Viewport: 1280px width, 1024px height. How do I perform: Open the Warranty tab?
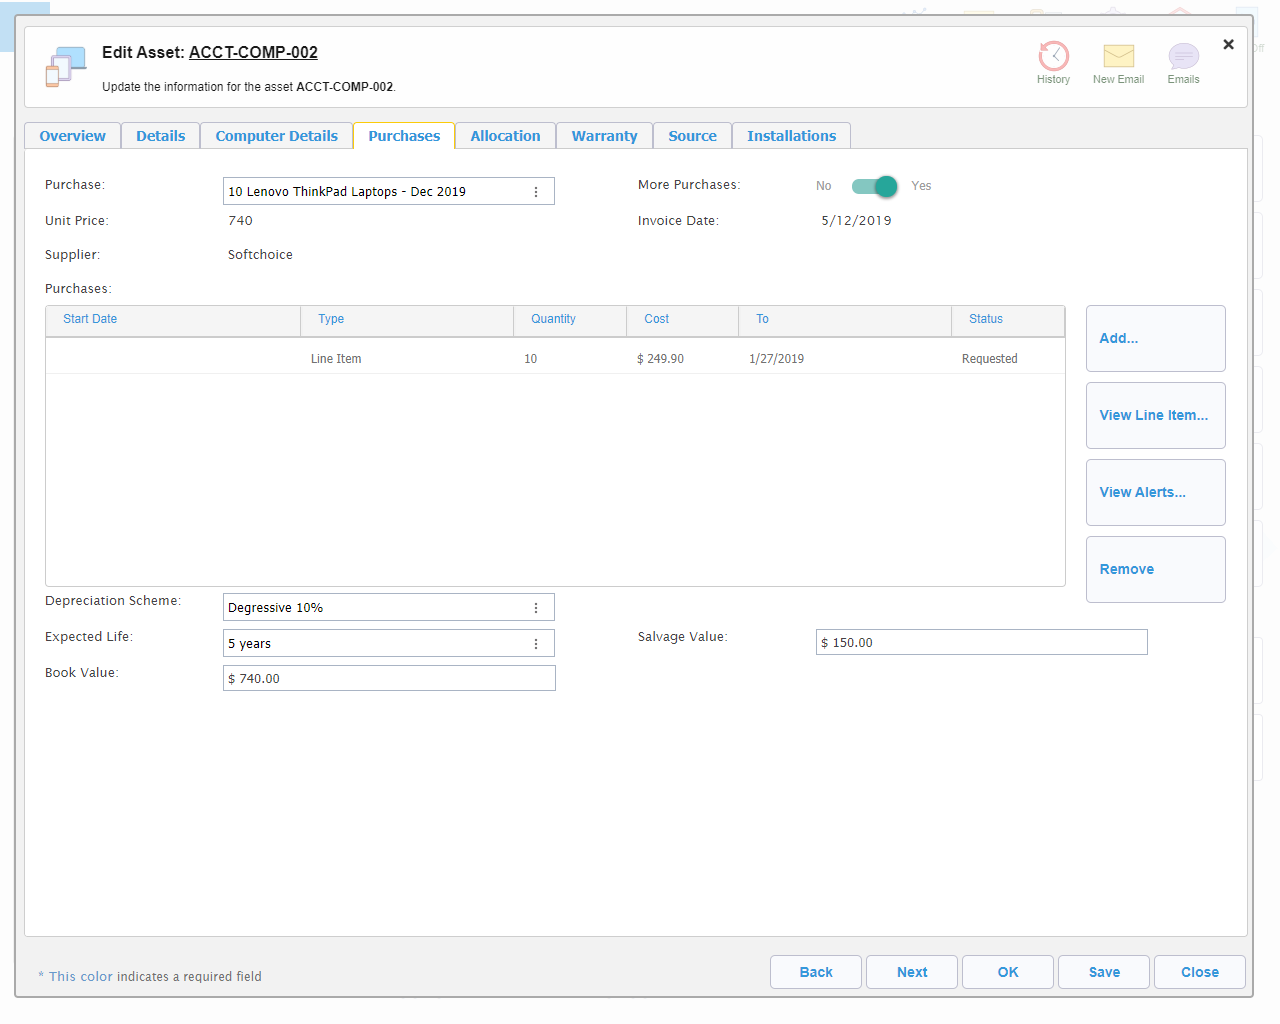[604, 136]
